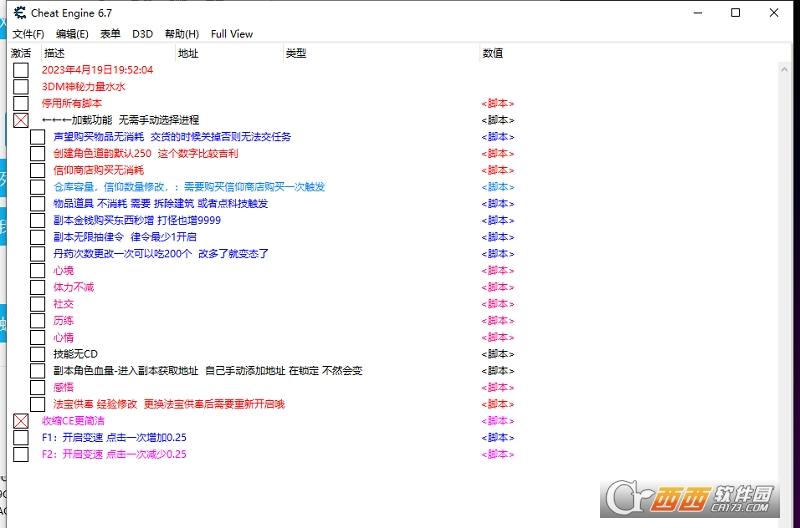Open the 表单 menu
Screen dimensions: 800x528
pos(110,34)
